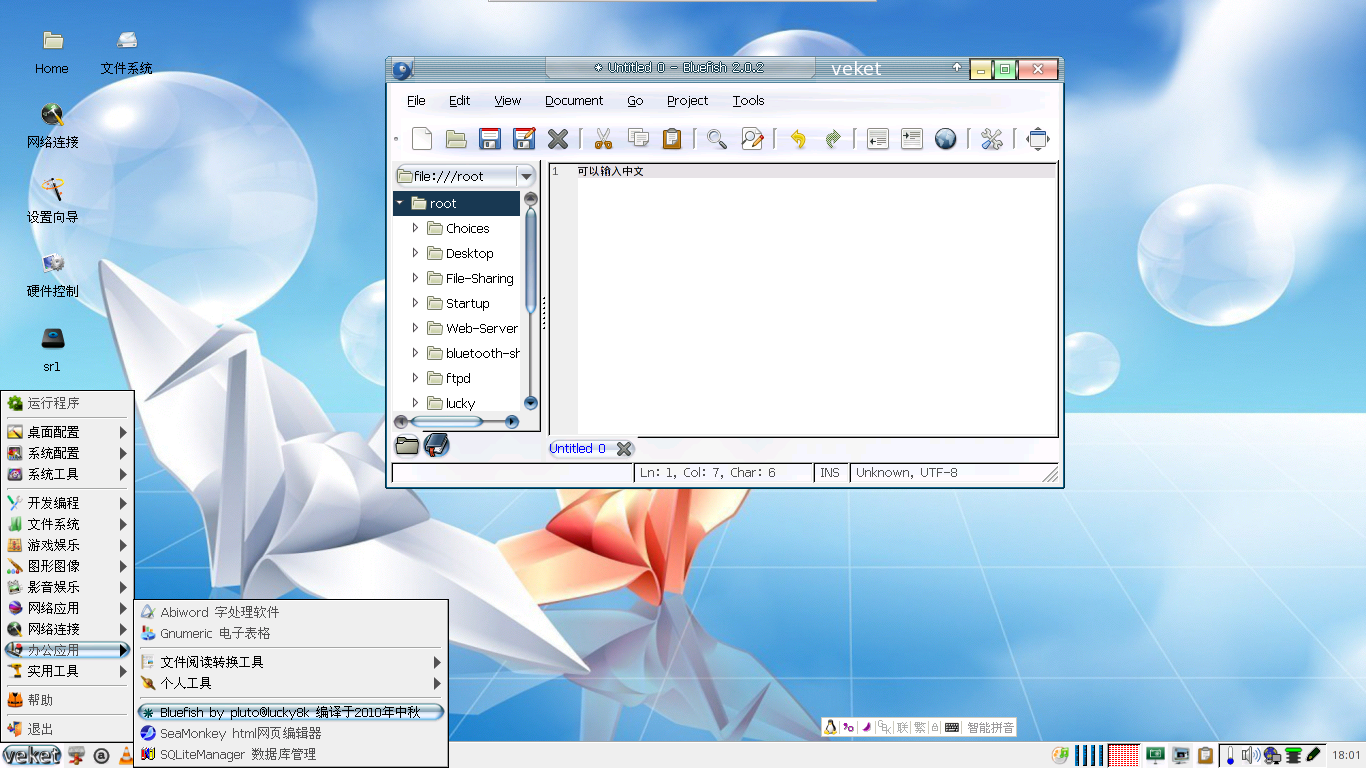
Task: Open the 文件阅读转换工具 submenu
Action: tap(290, 662)
